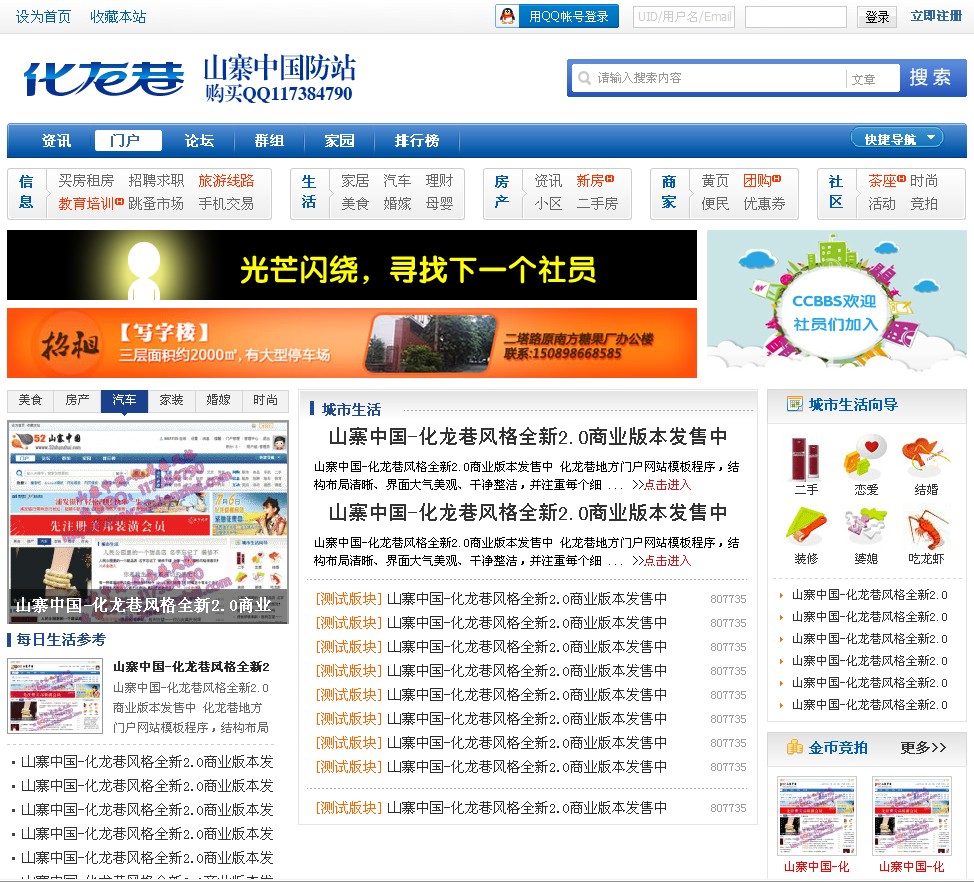Image resolution: width=974 pixels, height=882 pixels.
Task: Open 手机交易 category link
Action: coord(227,204)
